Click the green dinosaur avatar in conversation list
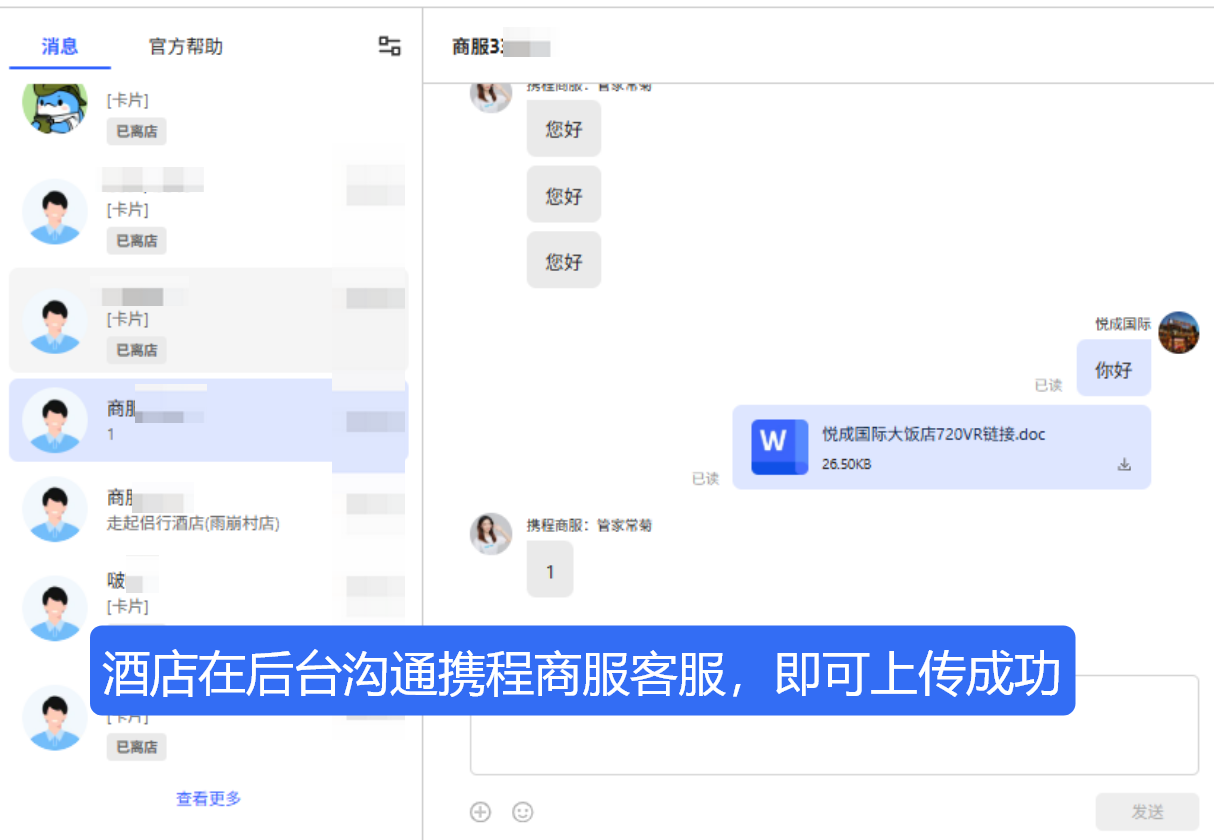Image resolution: width=1214 pixels, height=840 pixels. click(x=55, y=107)
